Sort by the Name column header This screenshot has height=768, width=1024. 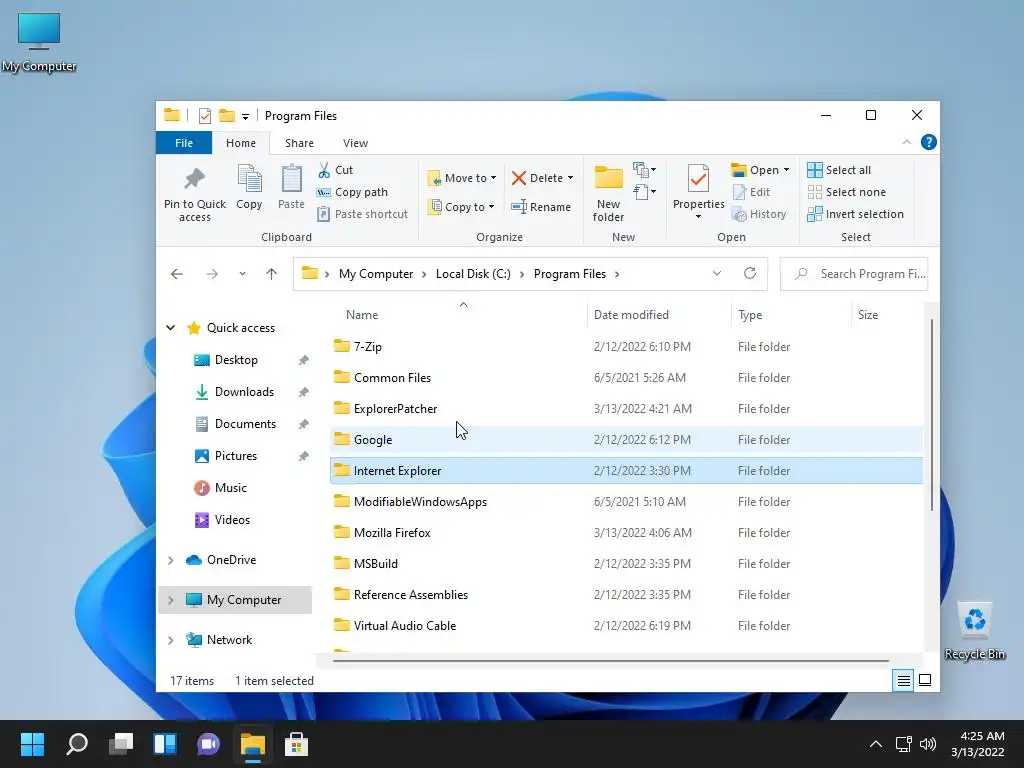pyautogui.click(x=457, y=315)
